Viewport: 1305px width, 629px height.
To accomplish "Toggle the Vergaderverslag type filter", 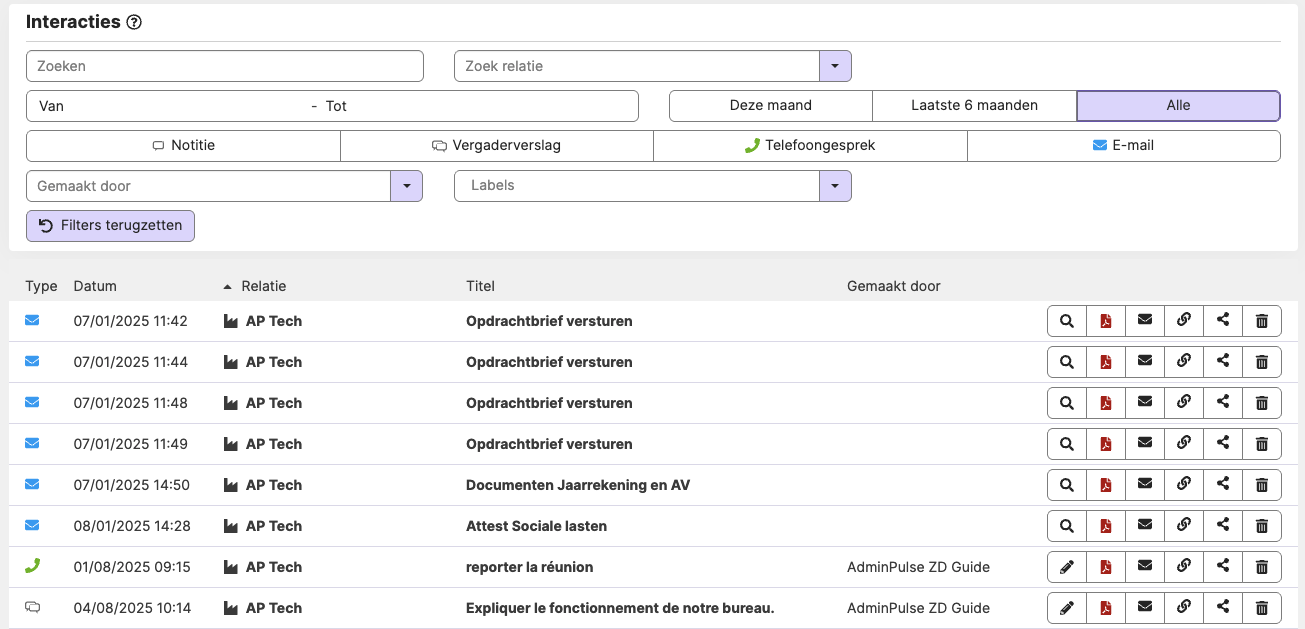I will 497,145.
